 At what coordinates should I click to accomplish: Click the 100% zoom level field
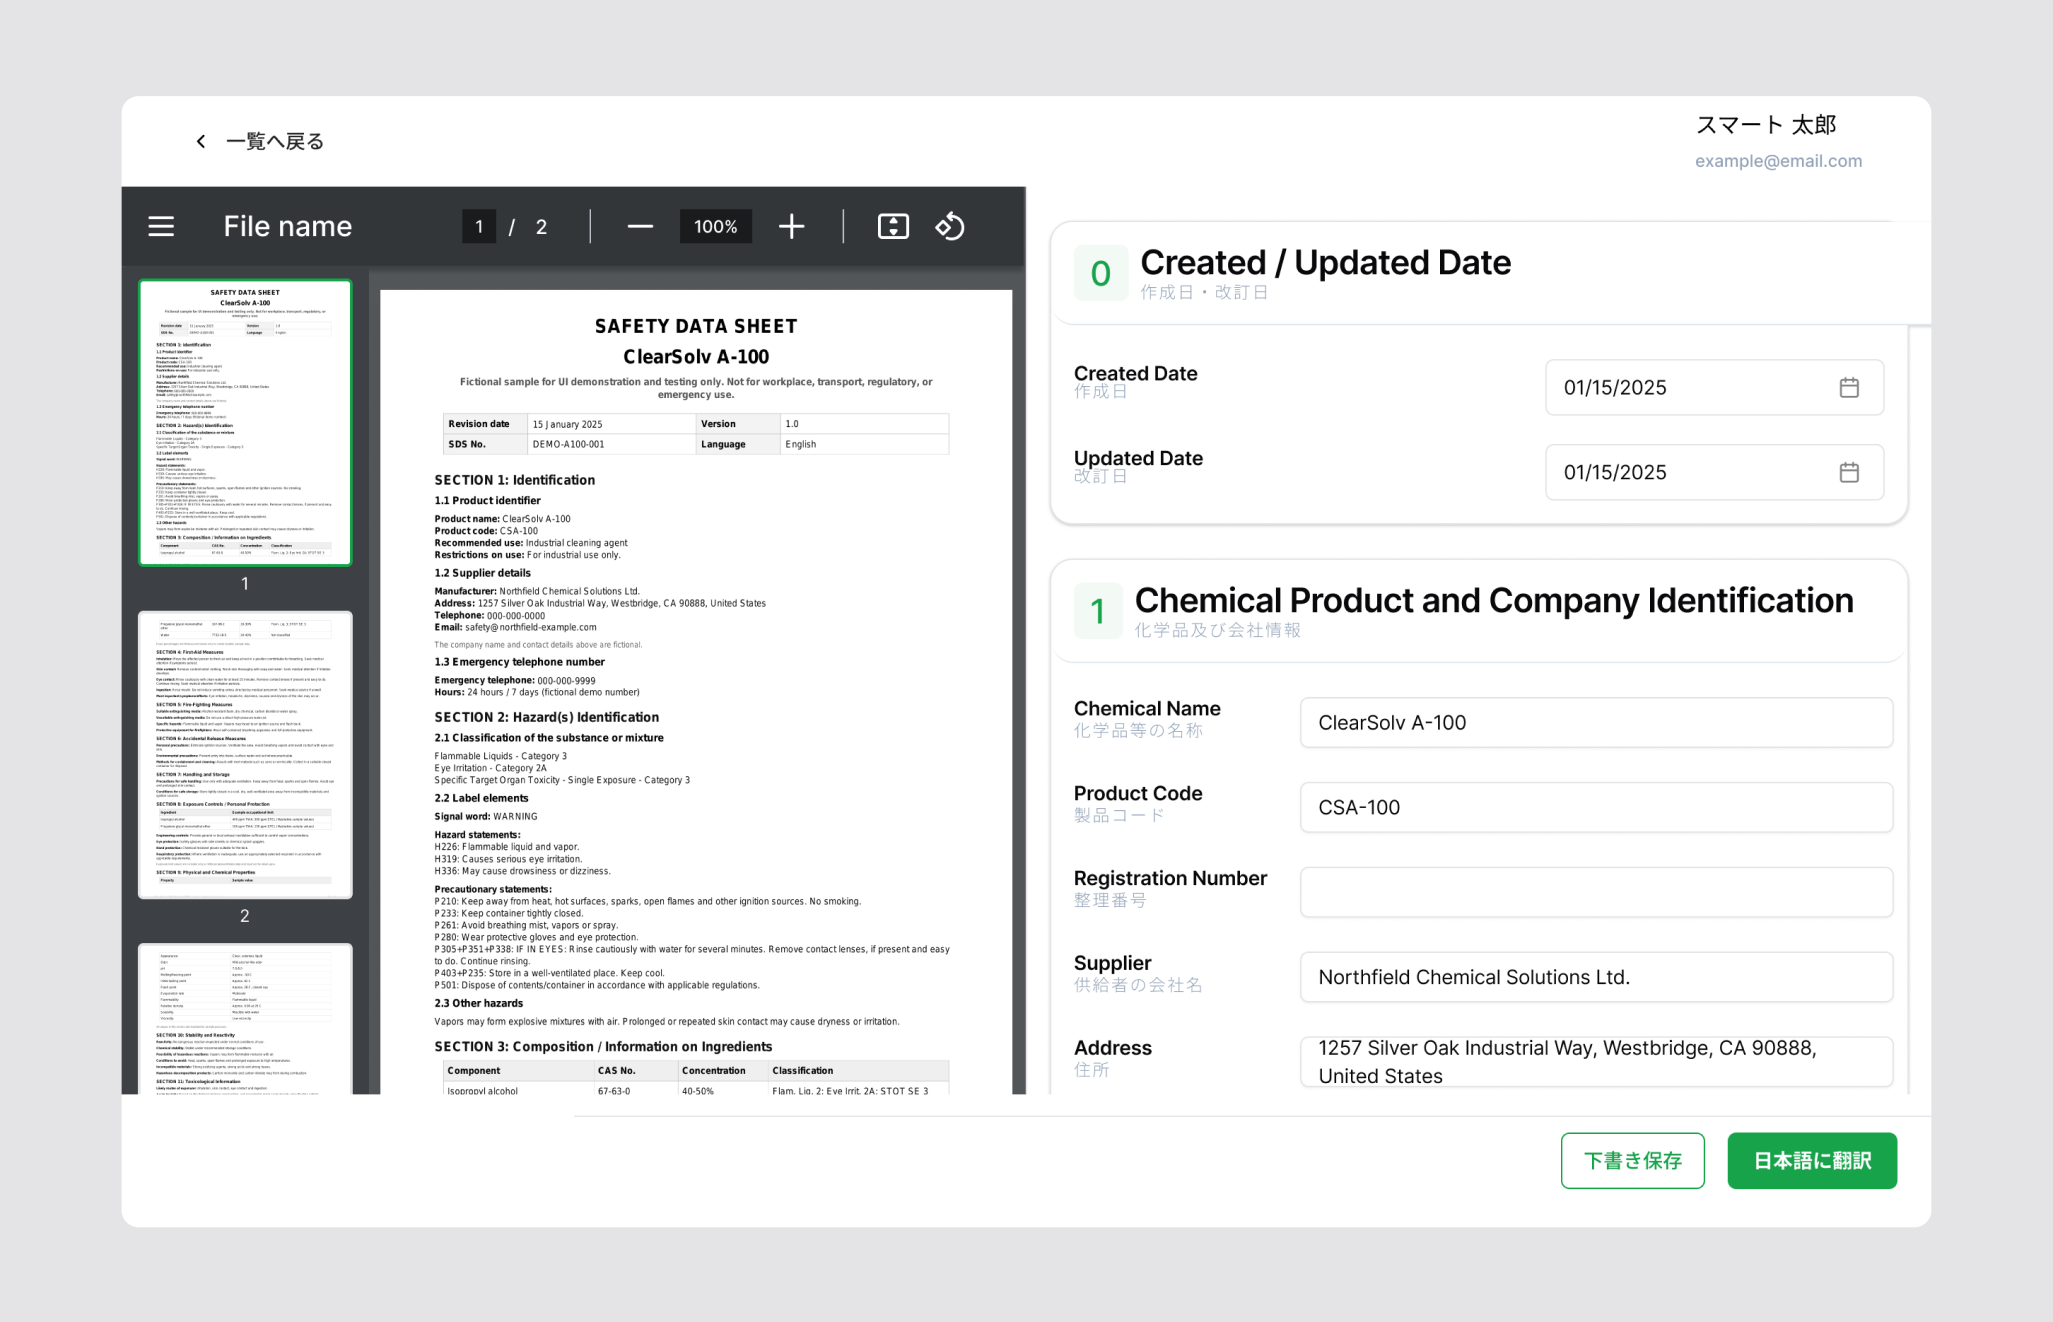(716, 227)
